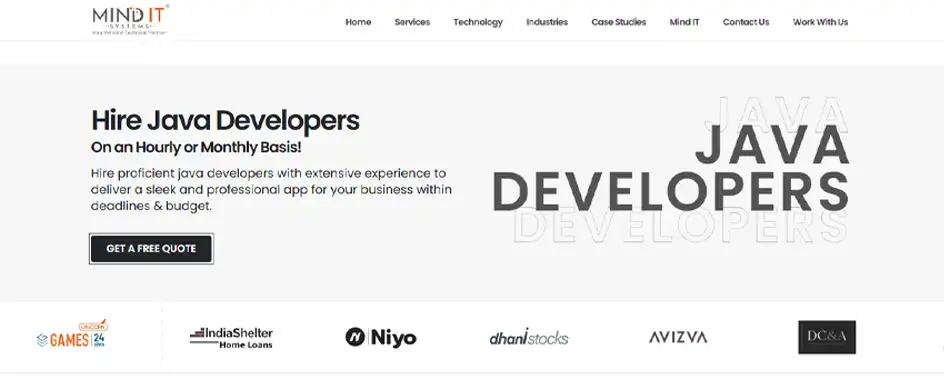Click the paragraph about proficient java developers

coord(272,189)
